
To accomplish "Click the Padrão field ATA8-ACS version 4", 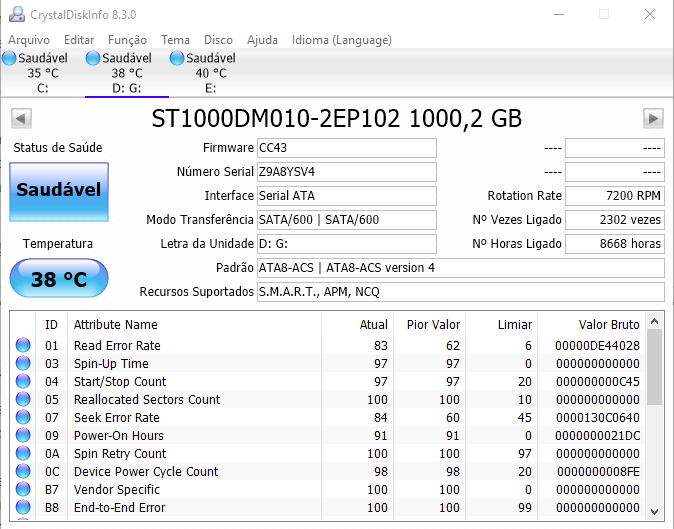I will (461, 268).
